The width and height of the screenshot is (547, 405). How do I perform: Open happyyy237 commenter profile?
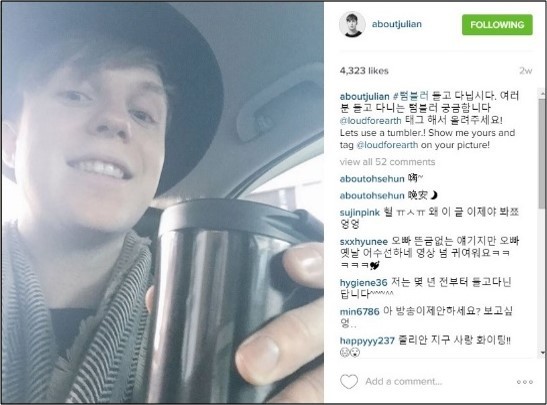(x=367, y=340)
